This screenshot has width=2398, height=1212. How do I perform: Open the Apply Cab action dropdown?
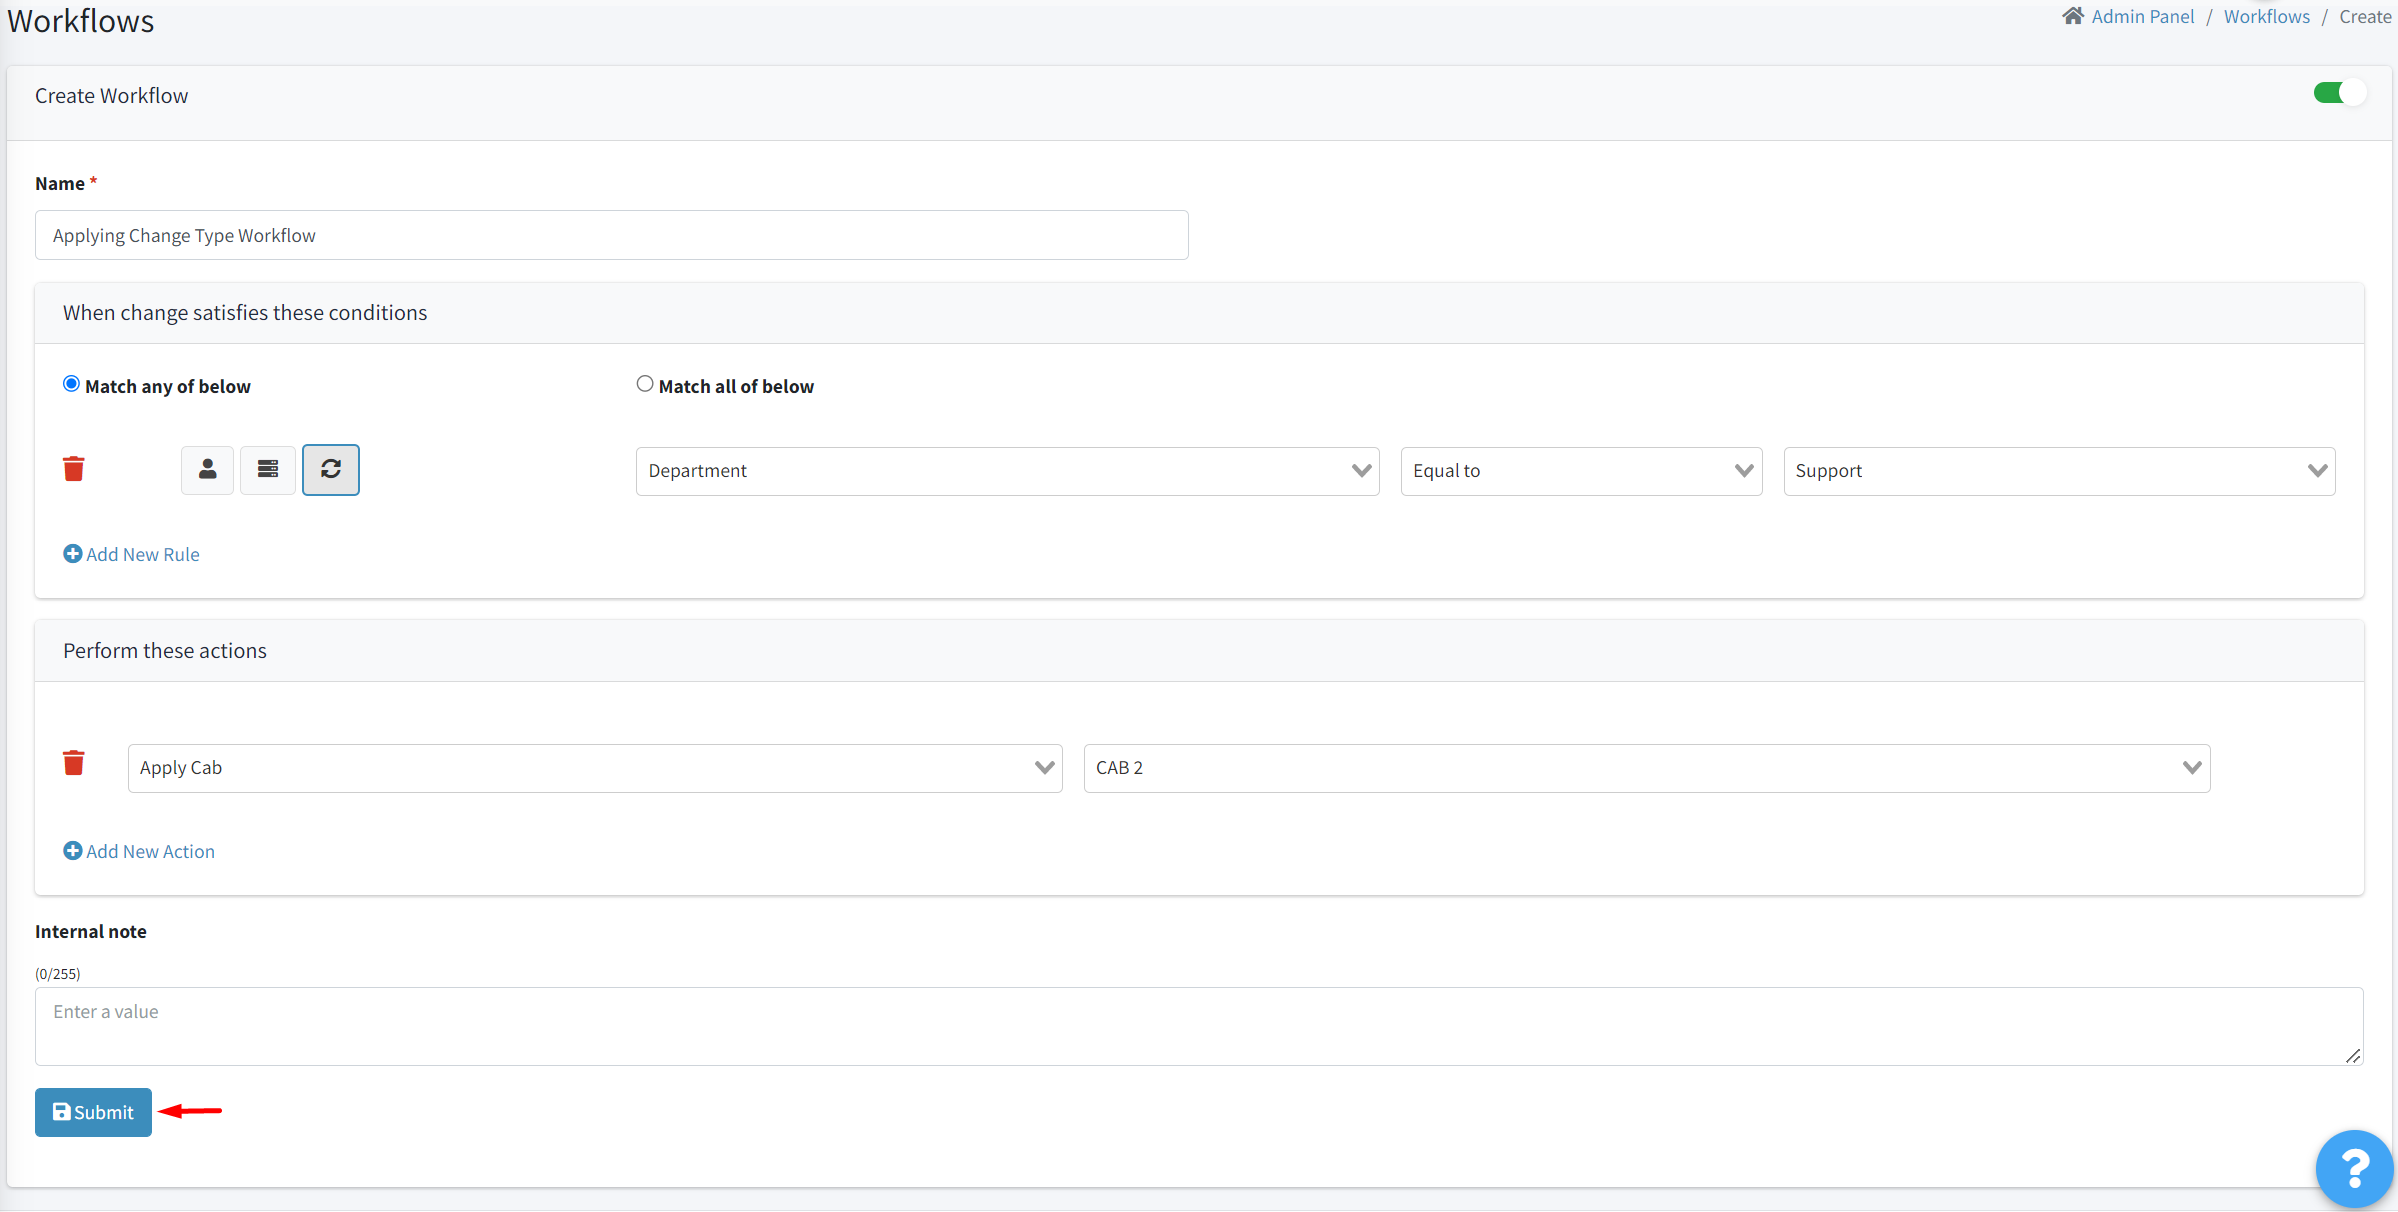click(x=594, y=768)
